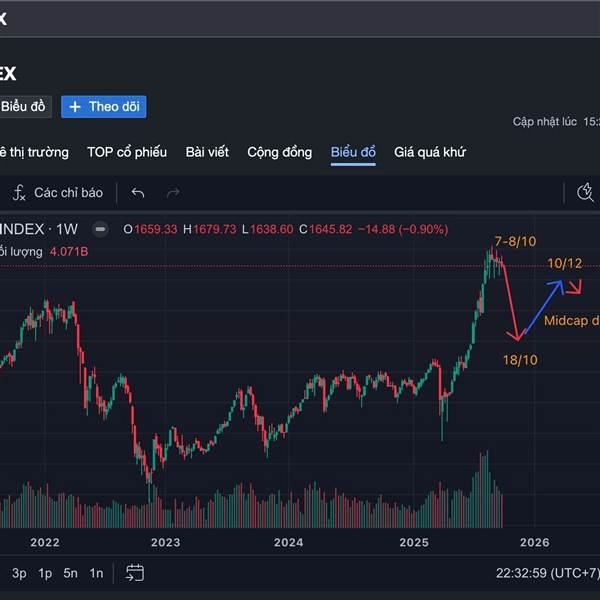Image resolution: width=600 pixels, height=600 pixels.
Task: Select the 3p time range
Action: (19, 573)
